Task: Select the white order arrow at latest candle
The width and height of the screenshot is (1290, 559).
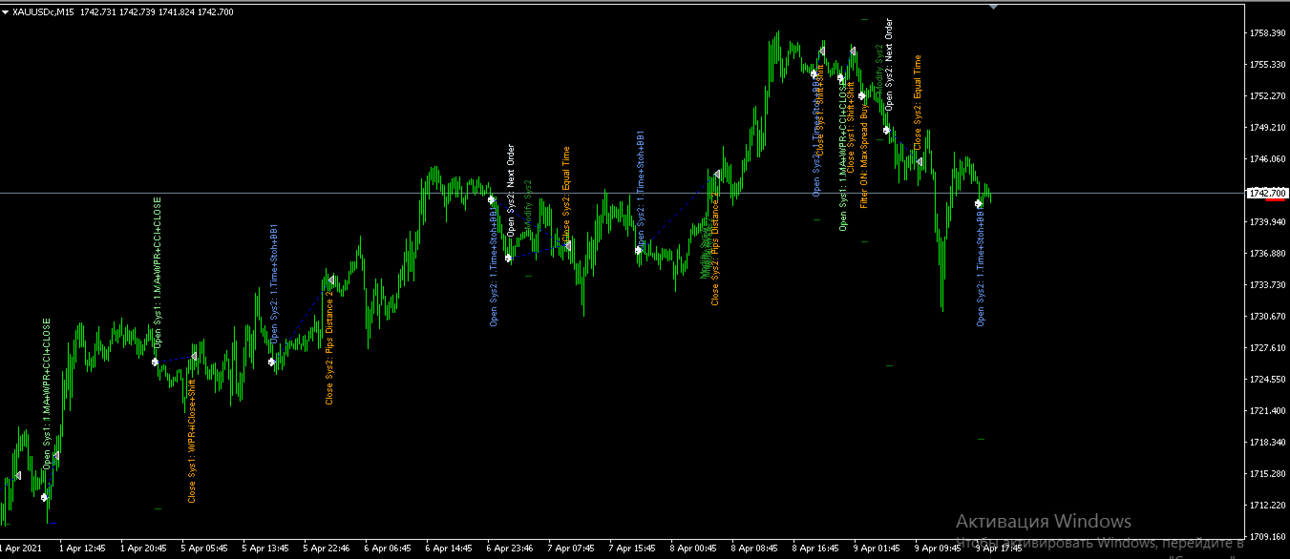Action: [979, 204]
